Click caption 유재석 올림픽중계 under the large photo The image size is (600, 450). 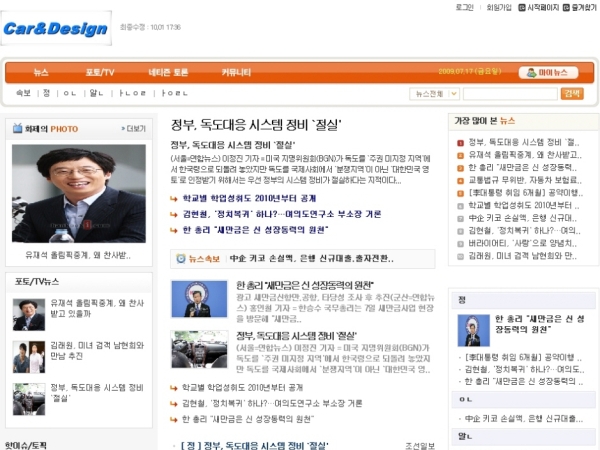click(78, 255)
